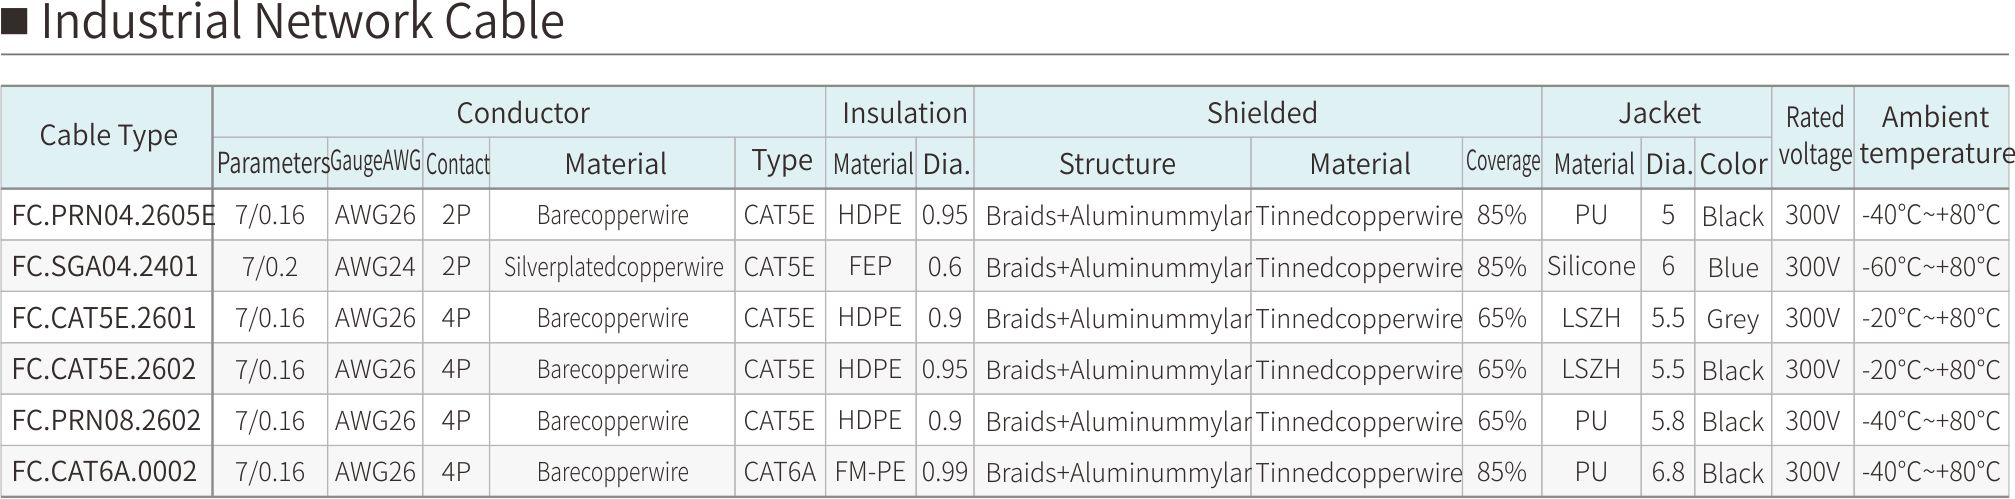Select the Grey jacket color cell

click(x=1733, y=319)
